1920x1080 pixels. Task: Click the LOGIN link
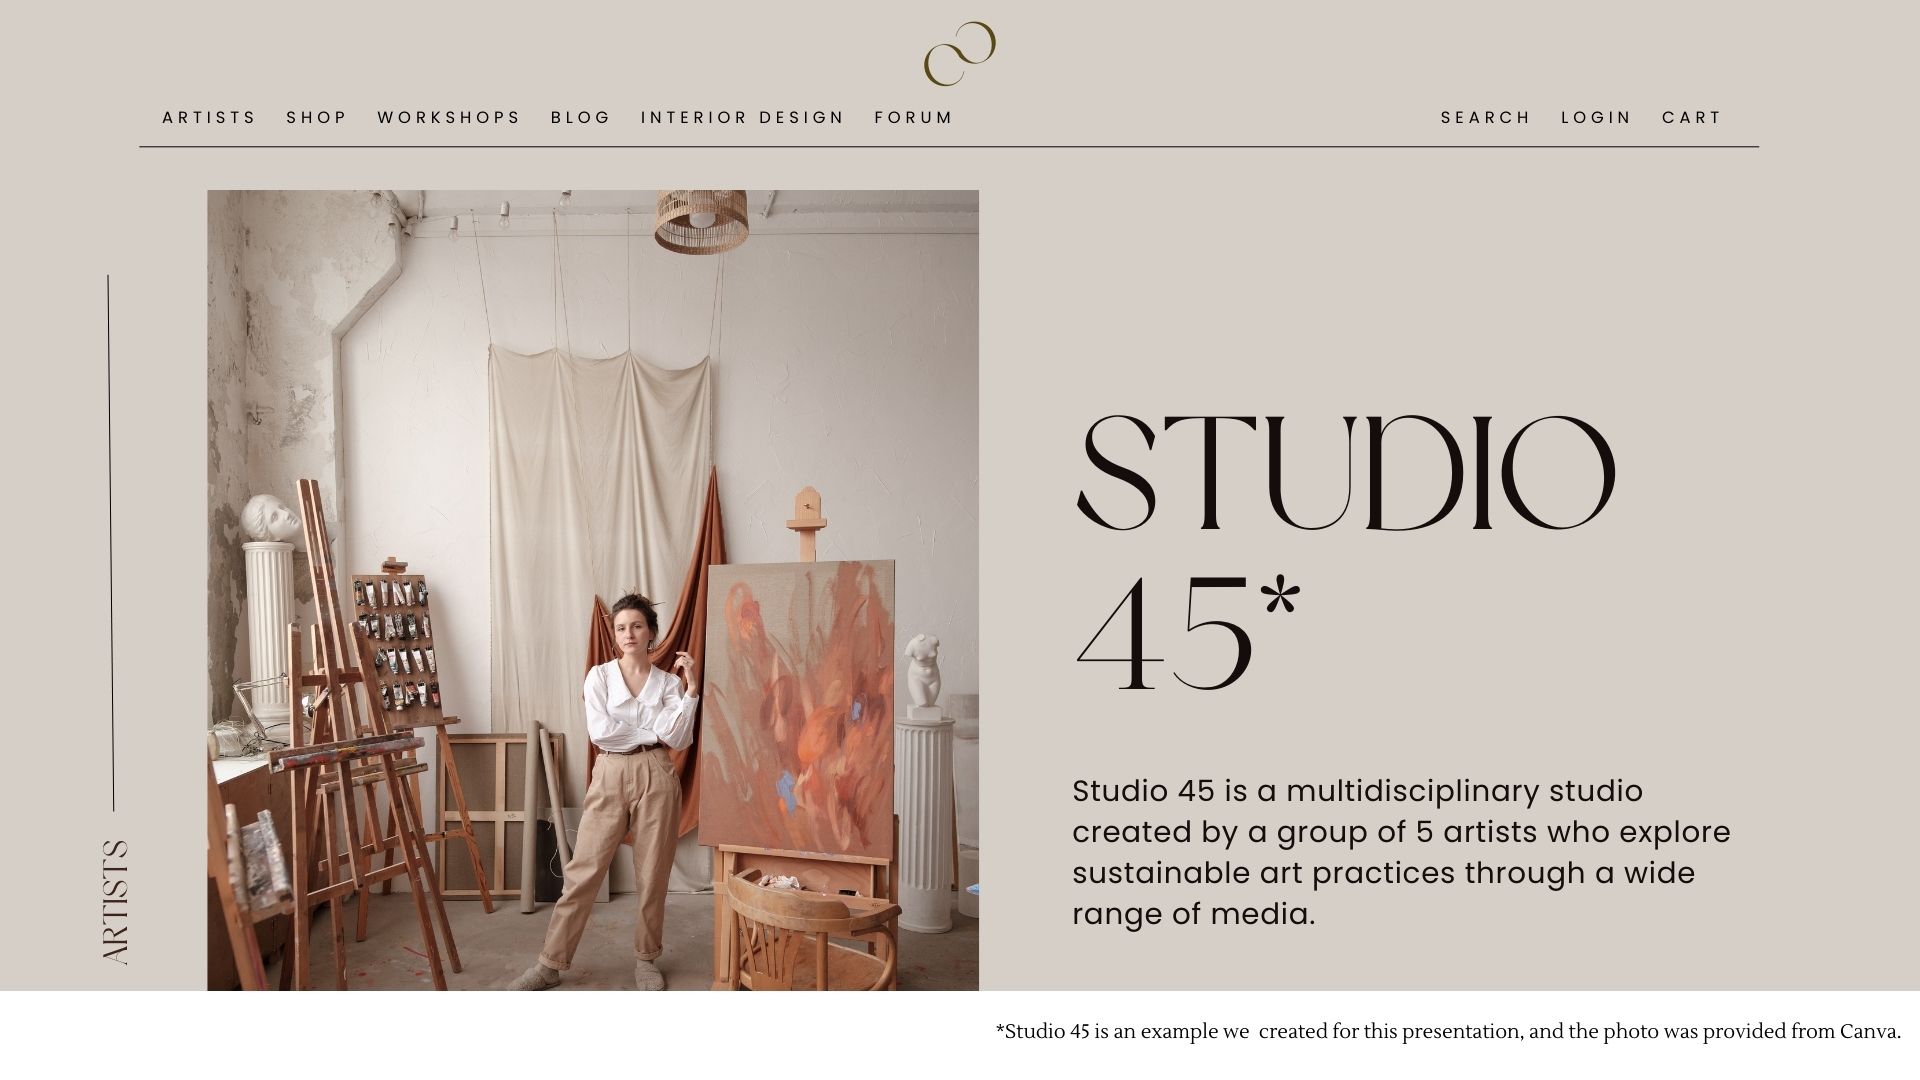tap(1596, 117)
